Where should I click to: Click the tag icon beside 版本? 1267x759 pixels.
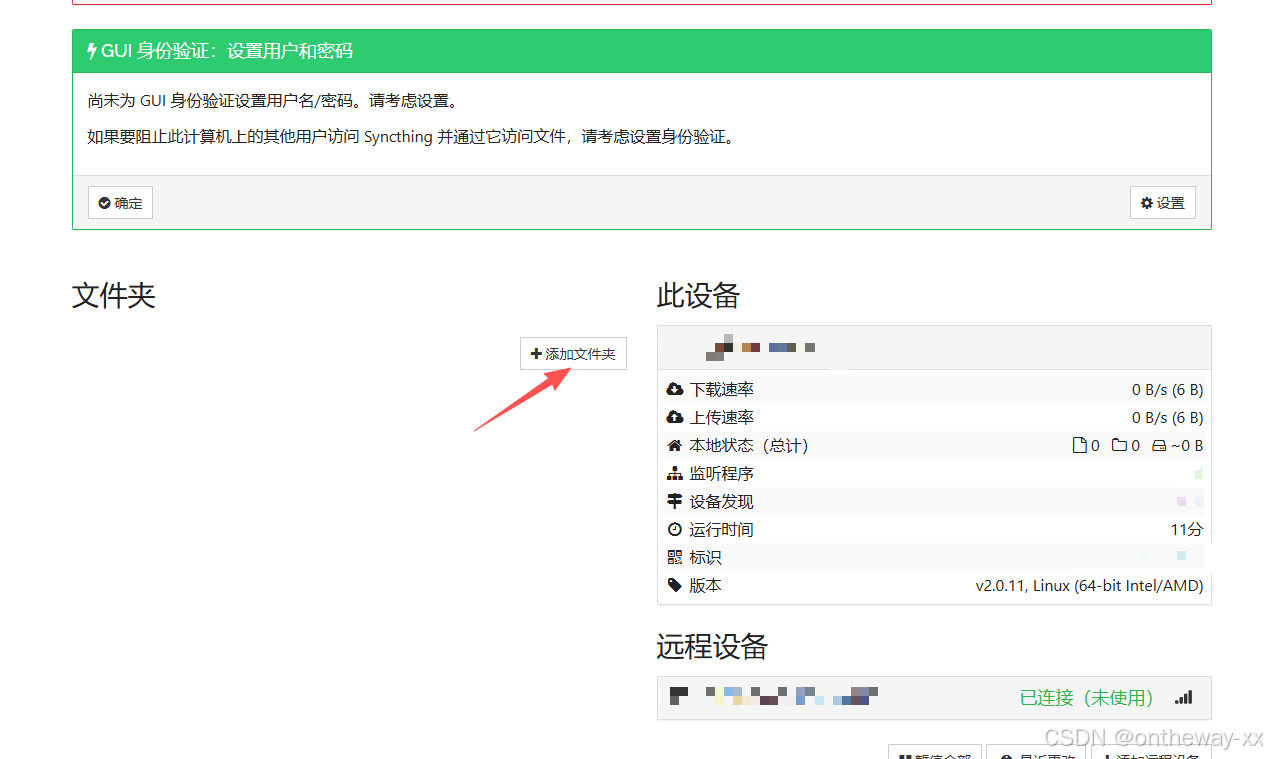(x=675, y=585)
